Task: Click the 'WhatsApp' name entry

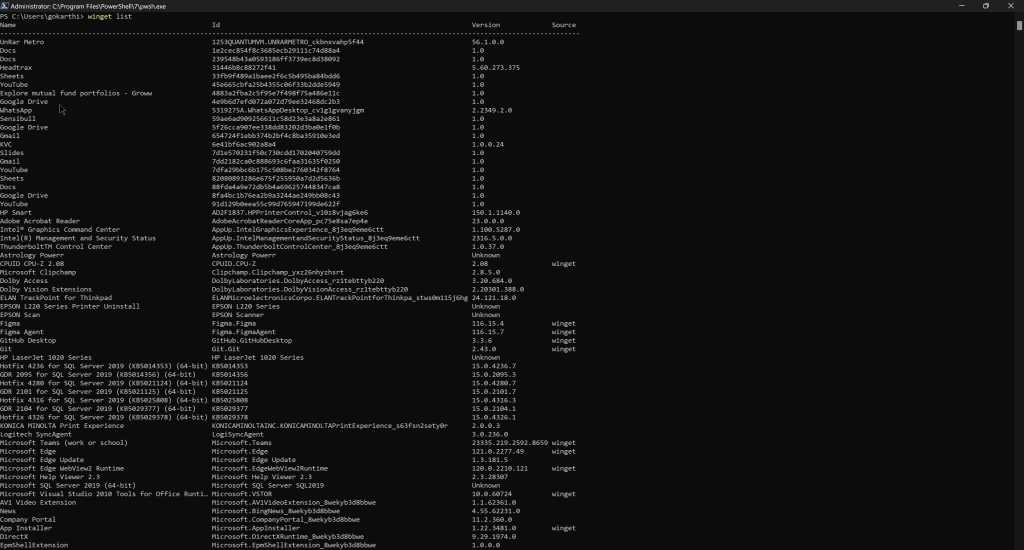Action: pos(16,110)
